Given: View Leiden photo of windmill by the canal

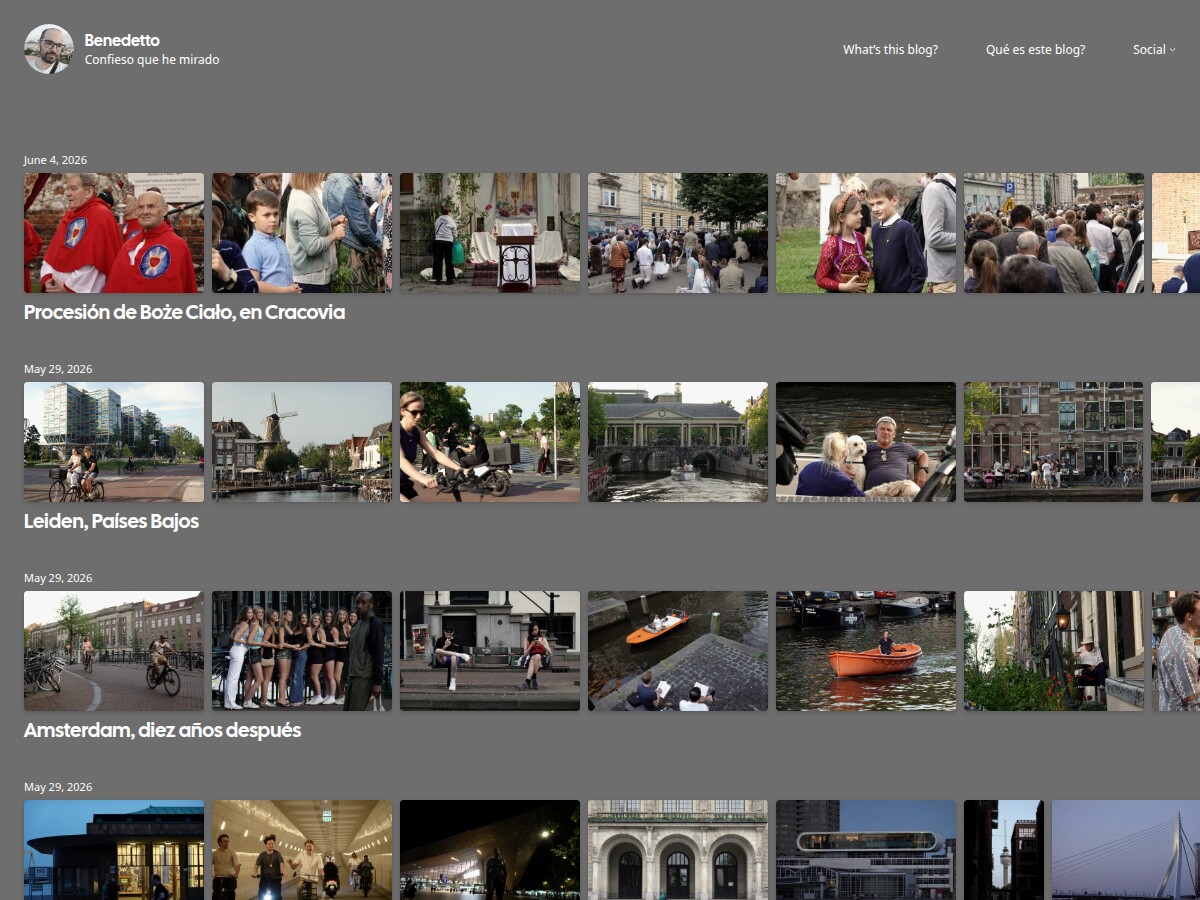Looking at the screenshot, I should tap(302, 442).
